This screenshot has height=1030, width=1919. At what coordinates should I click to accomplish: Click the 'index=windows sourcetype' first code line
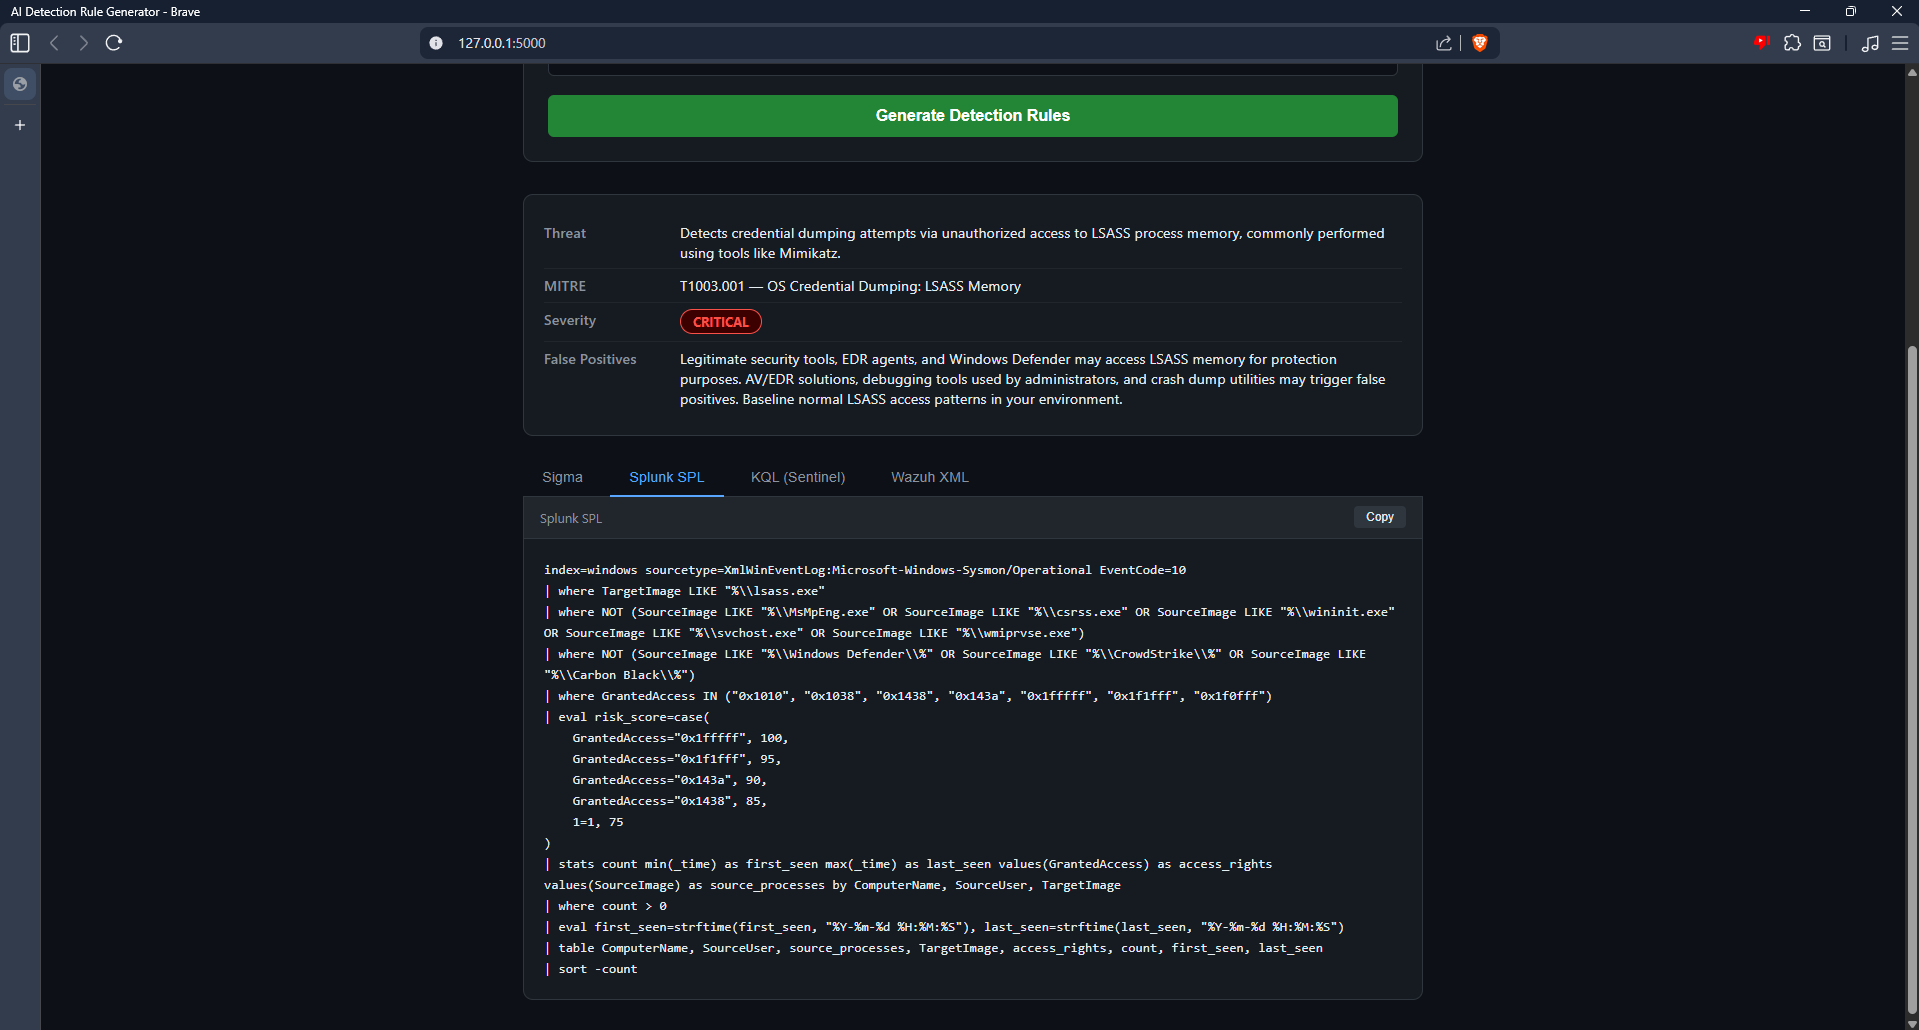[x=865, y=570]
